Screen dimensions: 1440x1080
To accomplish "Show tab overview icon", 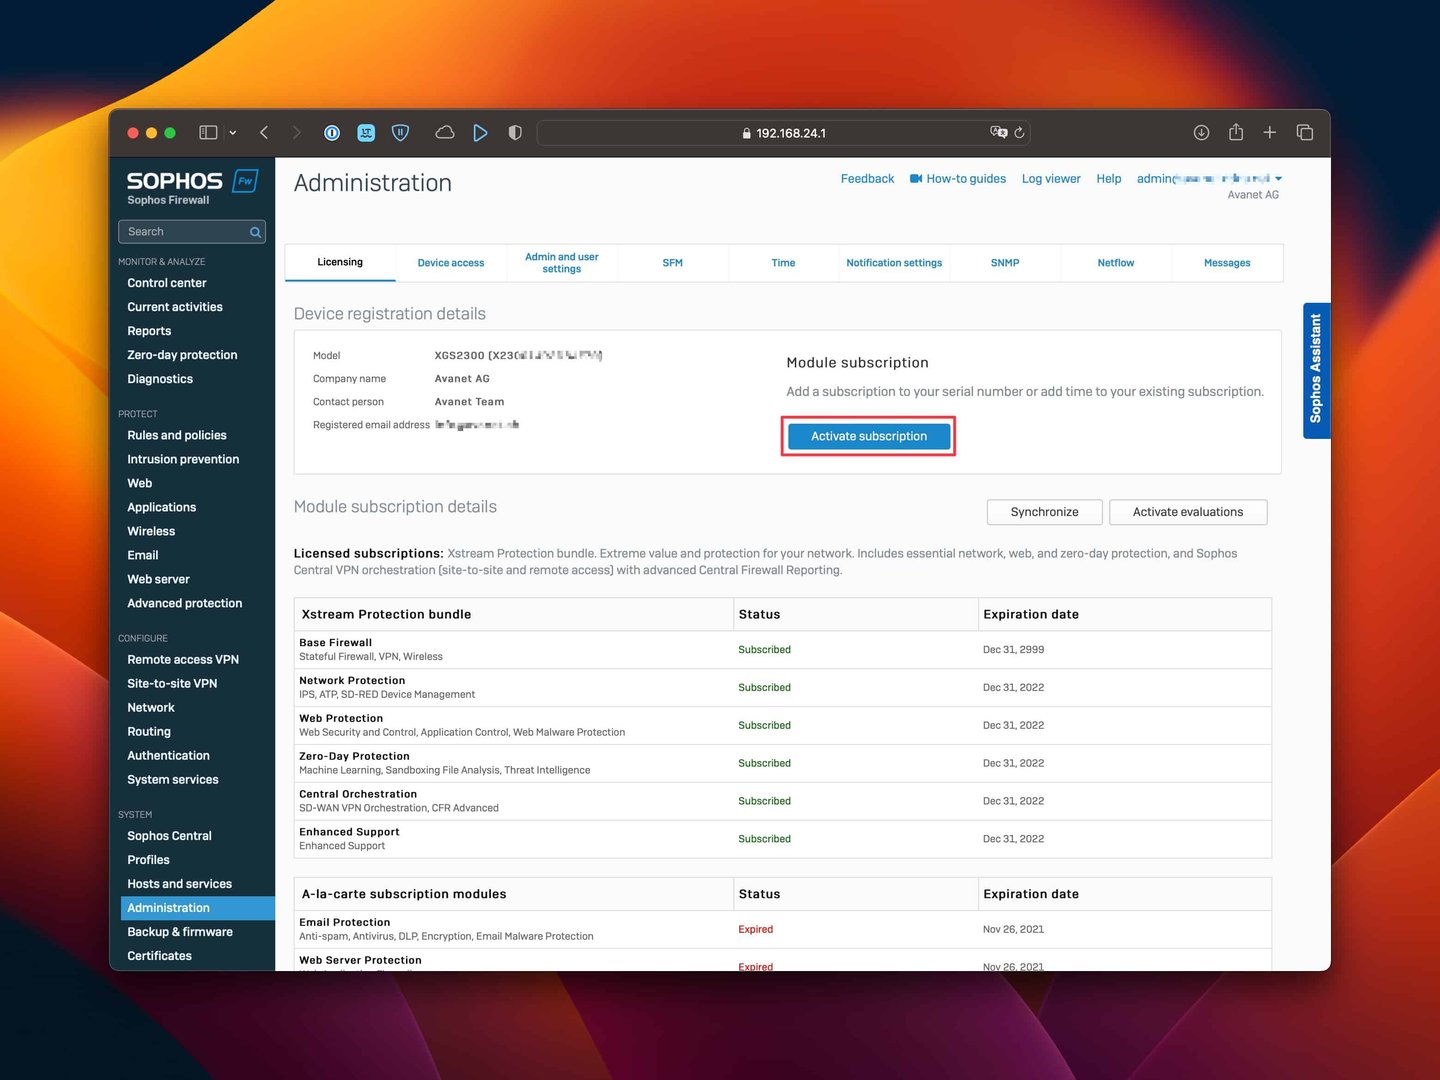I will pyautogui.click(x=1305, y=132).
